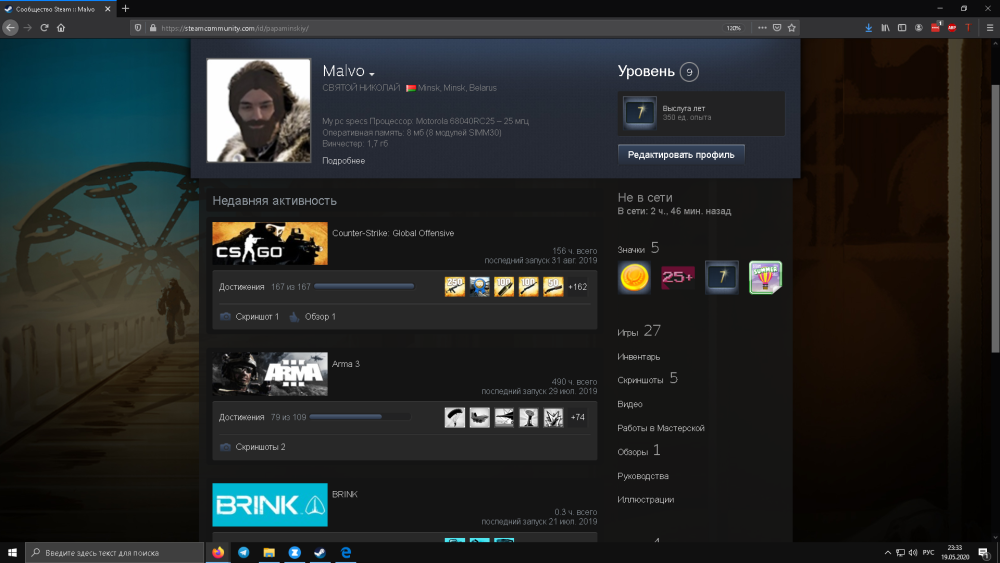
Task: Open the years of service badge under Значки
Action: pyautogui.click(x=721, y=277)
